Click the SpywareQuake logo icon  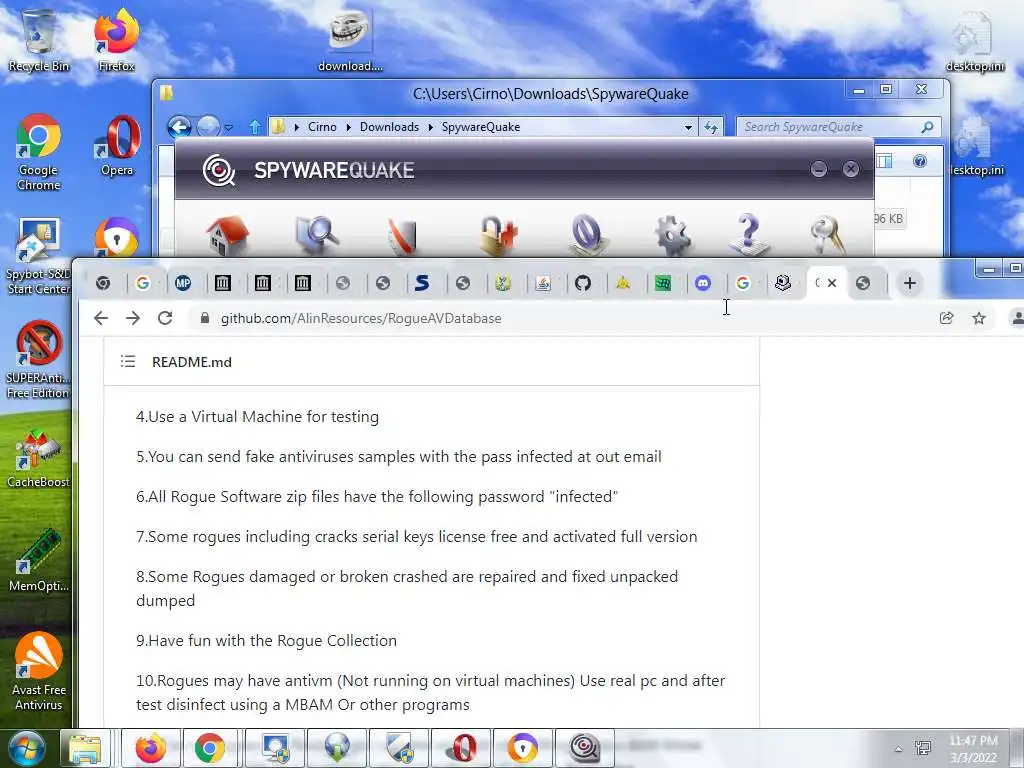(x=219, y=170)
